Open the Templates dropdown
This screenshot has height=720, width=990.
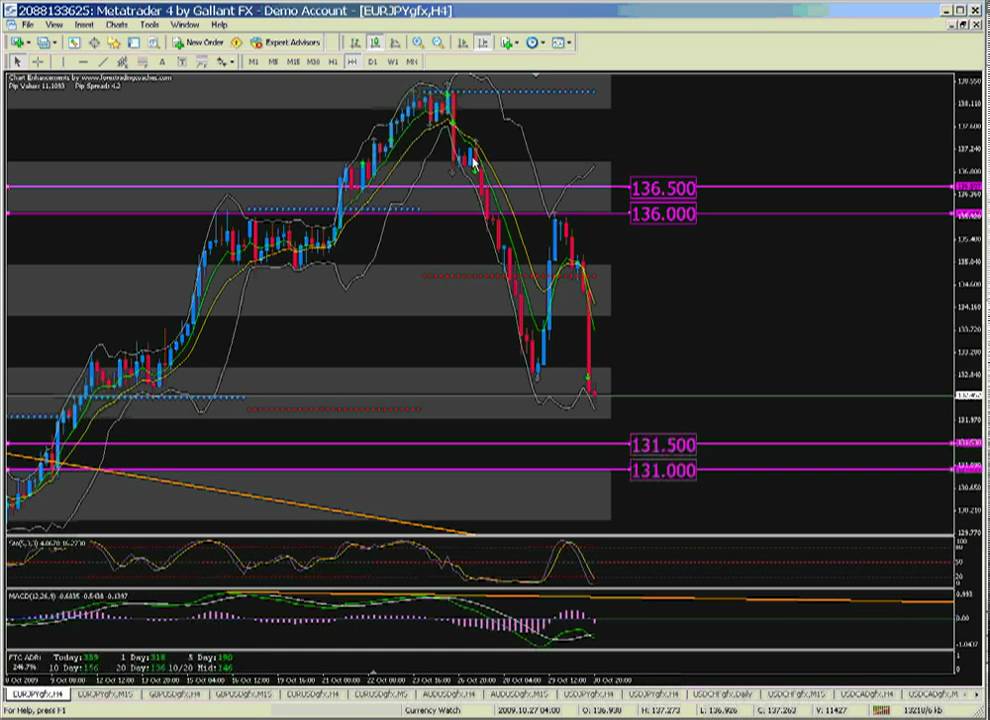561,42
